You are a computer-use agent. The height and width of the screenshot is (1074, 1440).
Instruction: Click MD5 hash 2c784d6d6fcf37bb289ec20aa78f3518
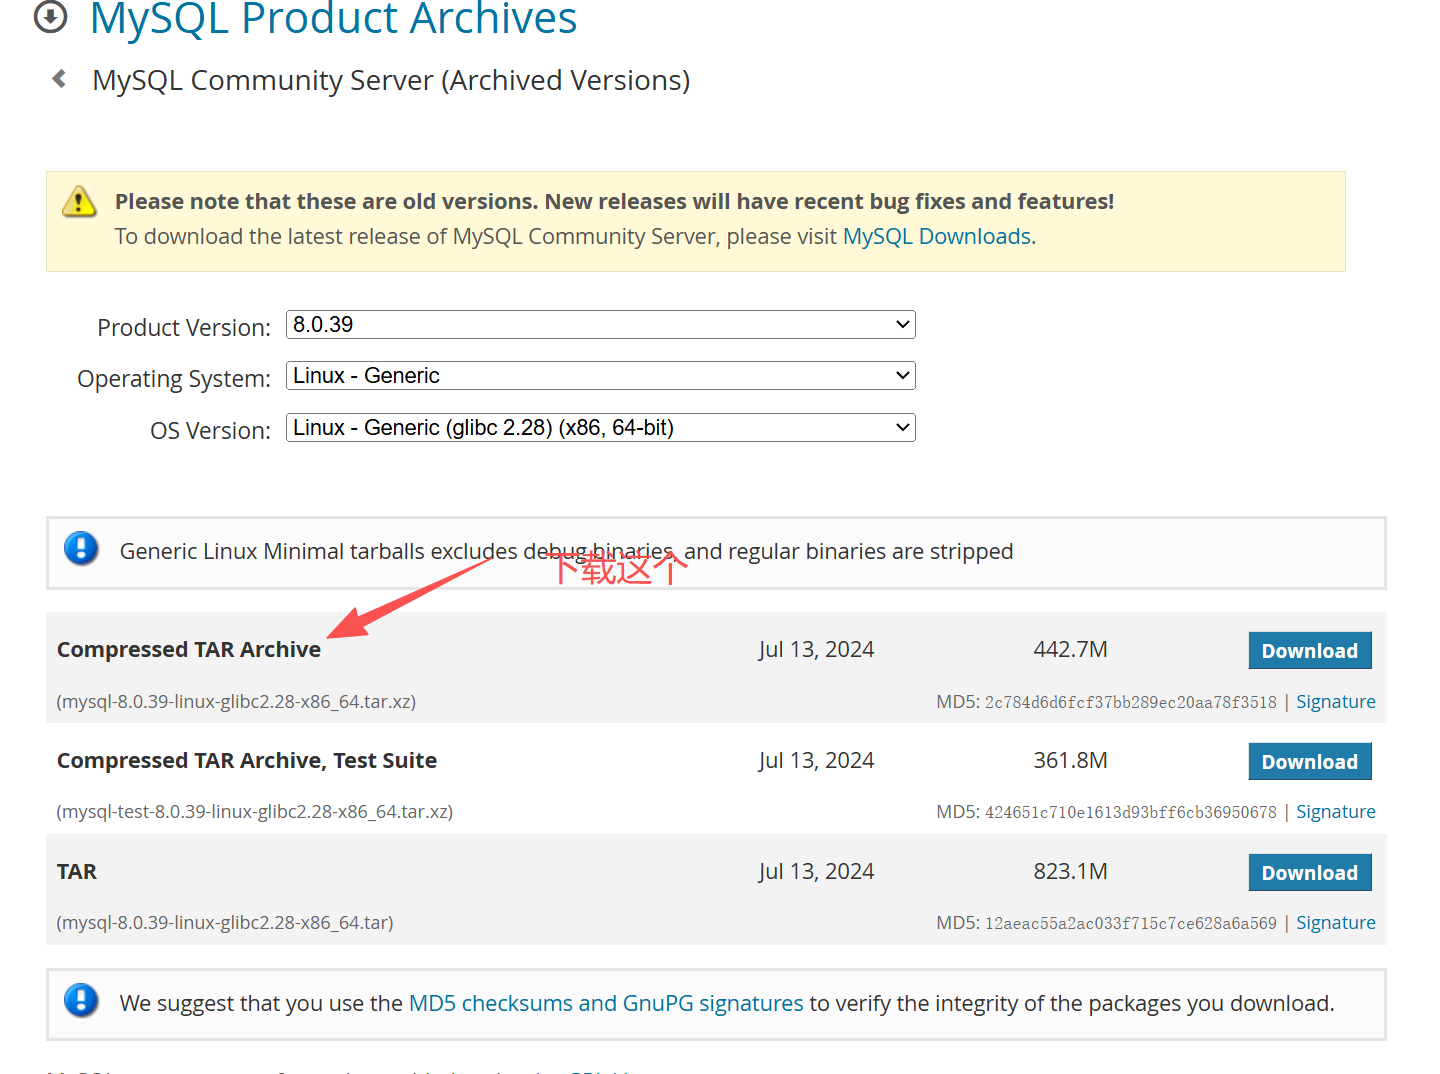pyautogui.click(x=1131, y=702)
